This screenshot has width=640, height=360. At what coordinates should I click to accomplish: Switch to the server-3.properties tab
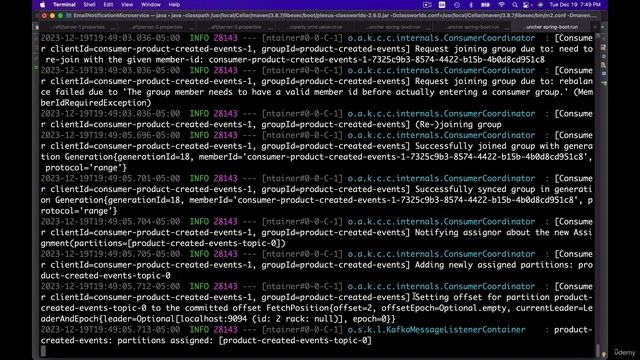(236, 27)
